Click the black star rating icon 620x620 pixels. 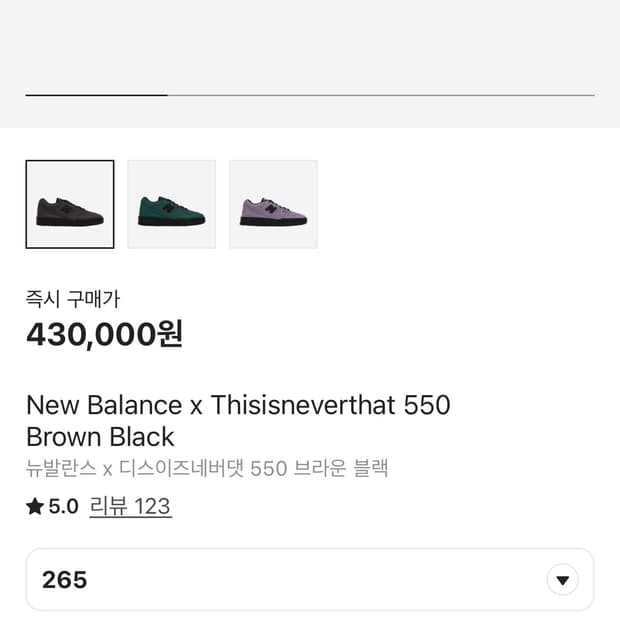click(x=35, y=507)
